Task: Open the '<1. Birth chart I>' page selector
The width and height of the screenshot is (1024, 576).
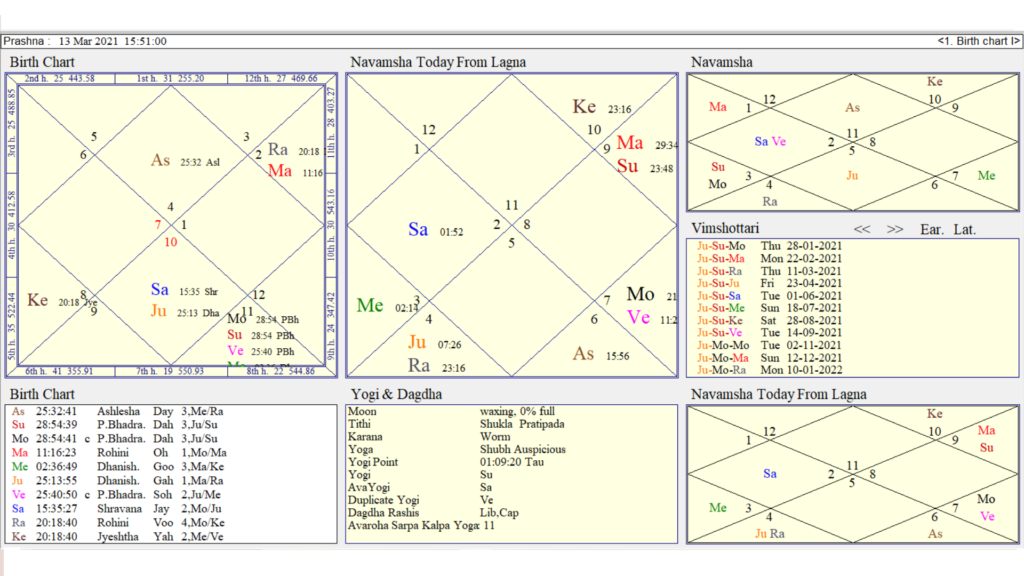Action: (978, 41)
